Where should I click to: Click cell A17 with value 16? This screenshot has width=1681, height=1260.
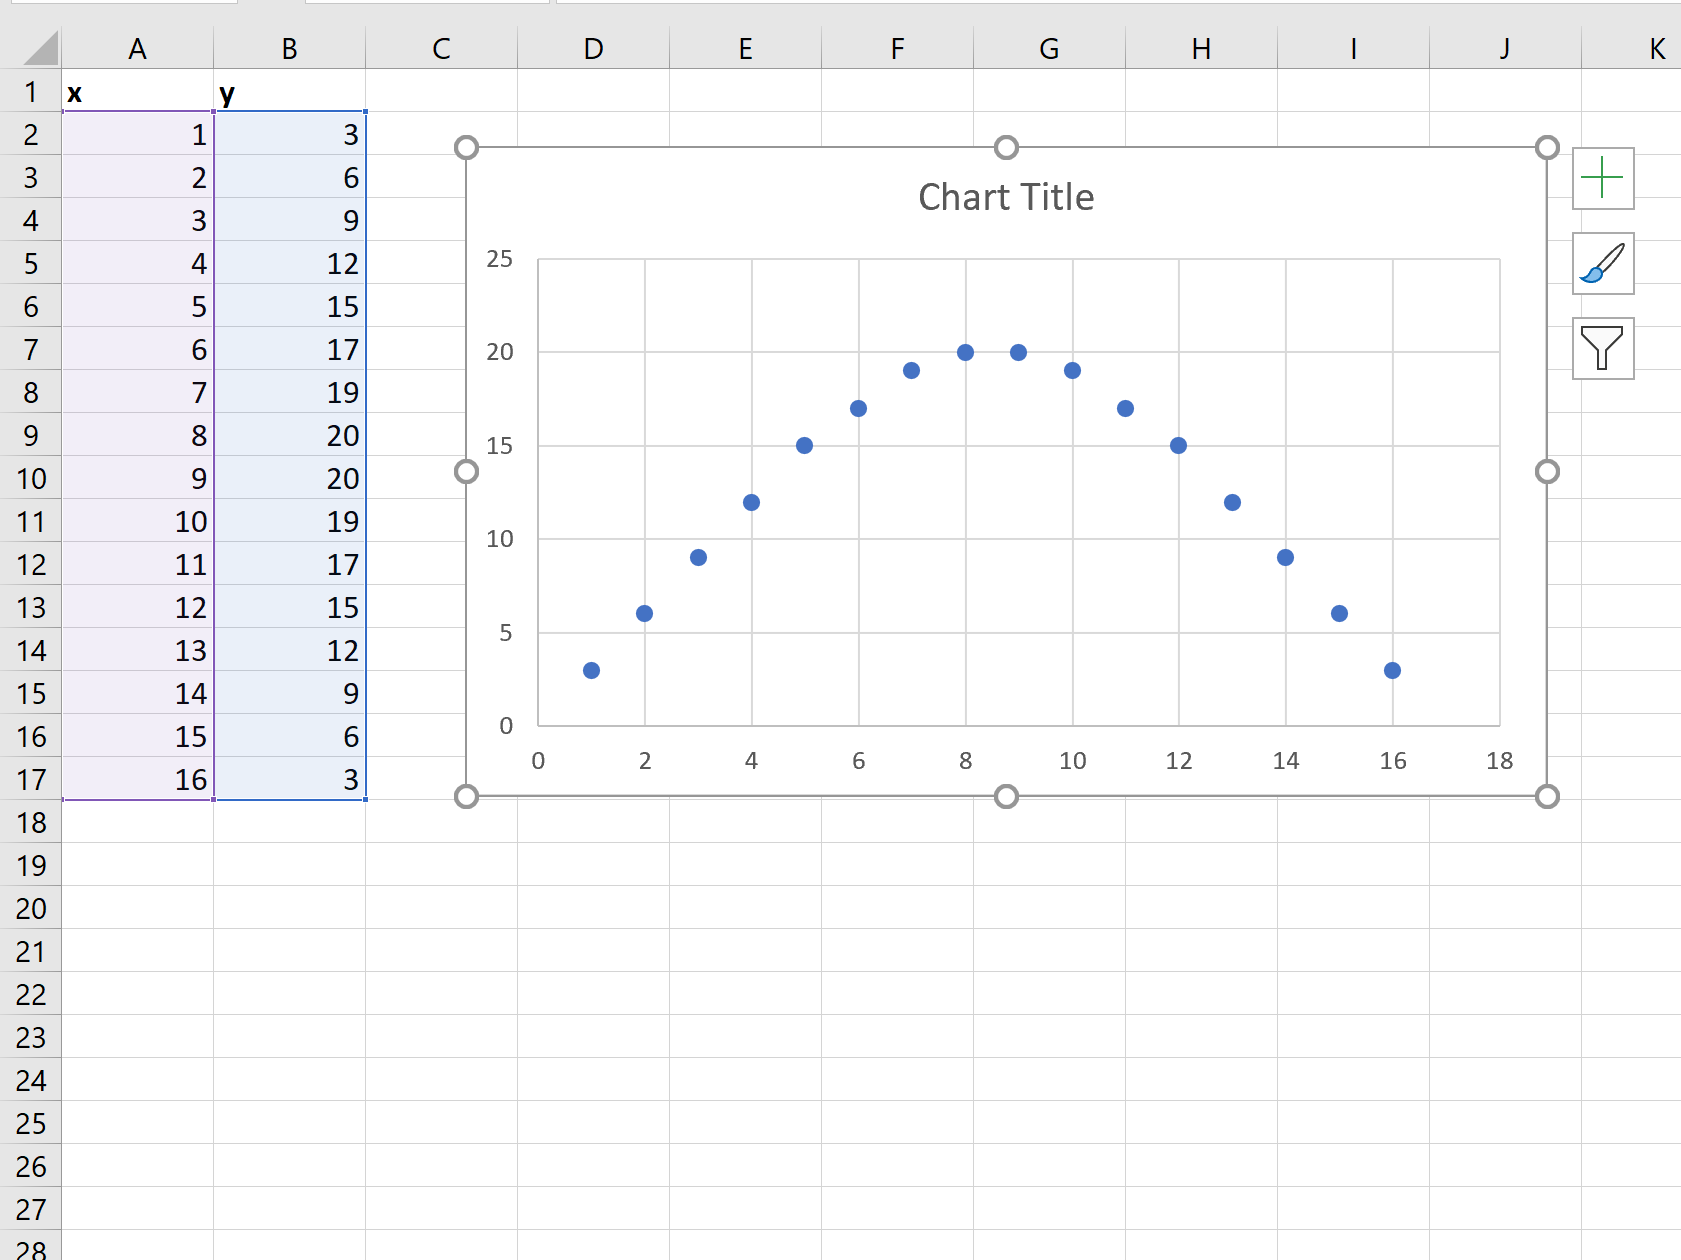point(138,779)
